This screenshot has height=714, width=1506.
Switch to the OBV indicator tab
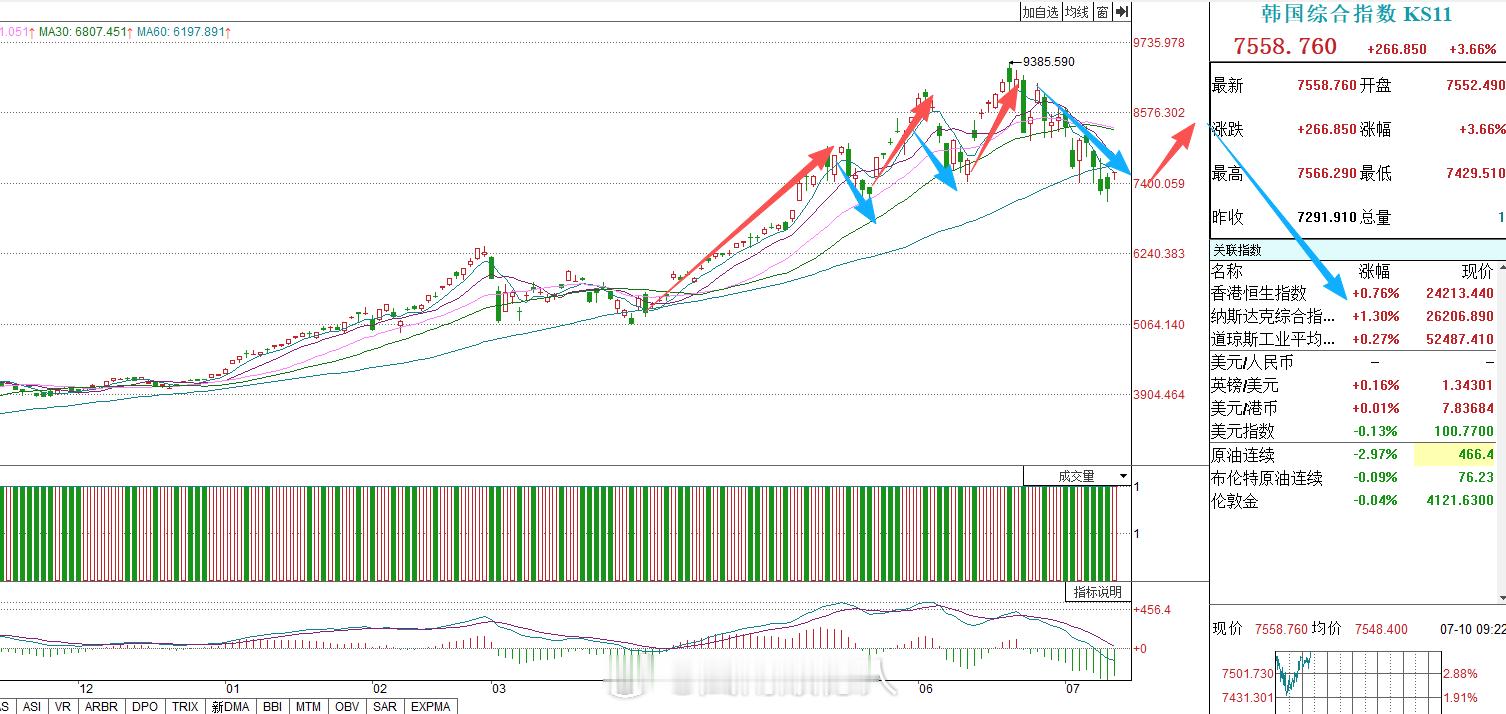click(347, 706)
